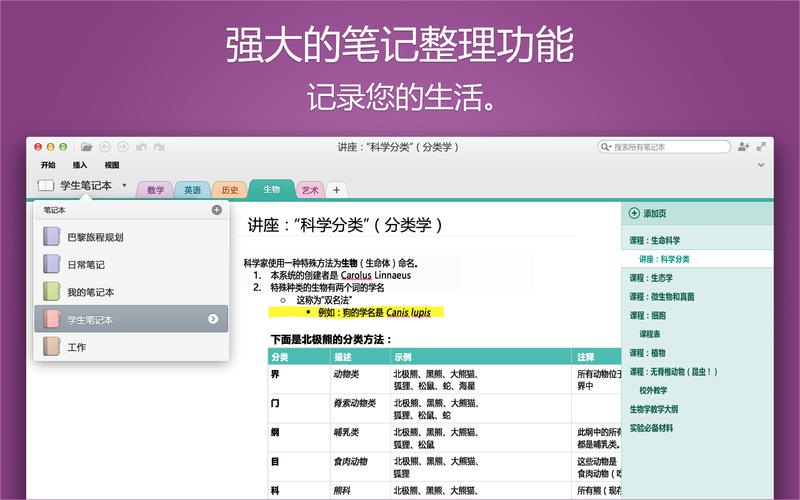Go back with the left arrow icon
The image size is (800, 500).
click(x=105, y=147)
